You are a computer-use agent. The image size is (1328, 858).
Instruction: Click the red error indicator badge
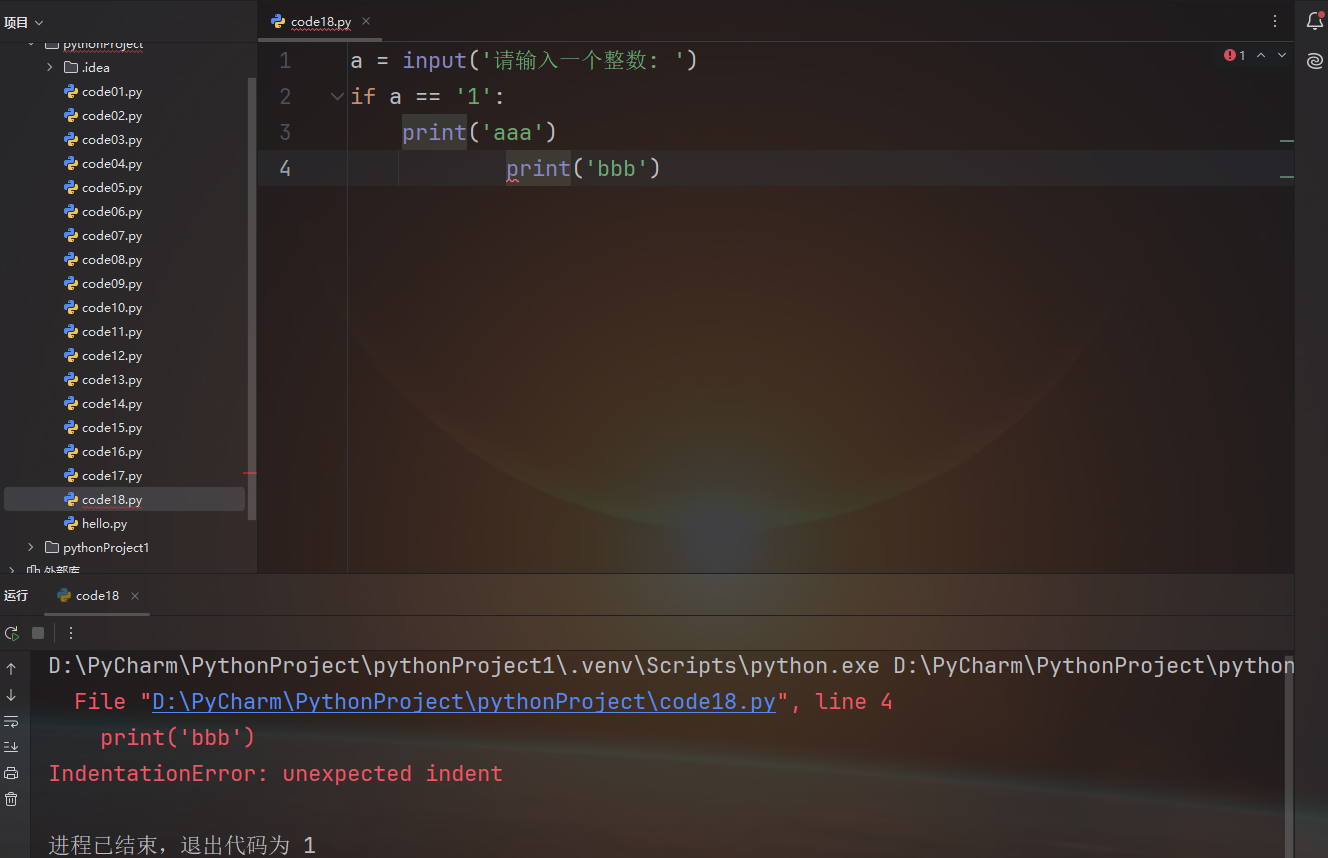click(1235, 56)
